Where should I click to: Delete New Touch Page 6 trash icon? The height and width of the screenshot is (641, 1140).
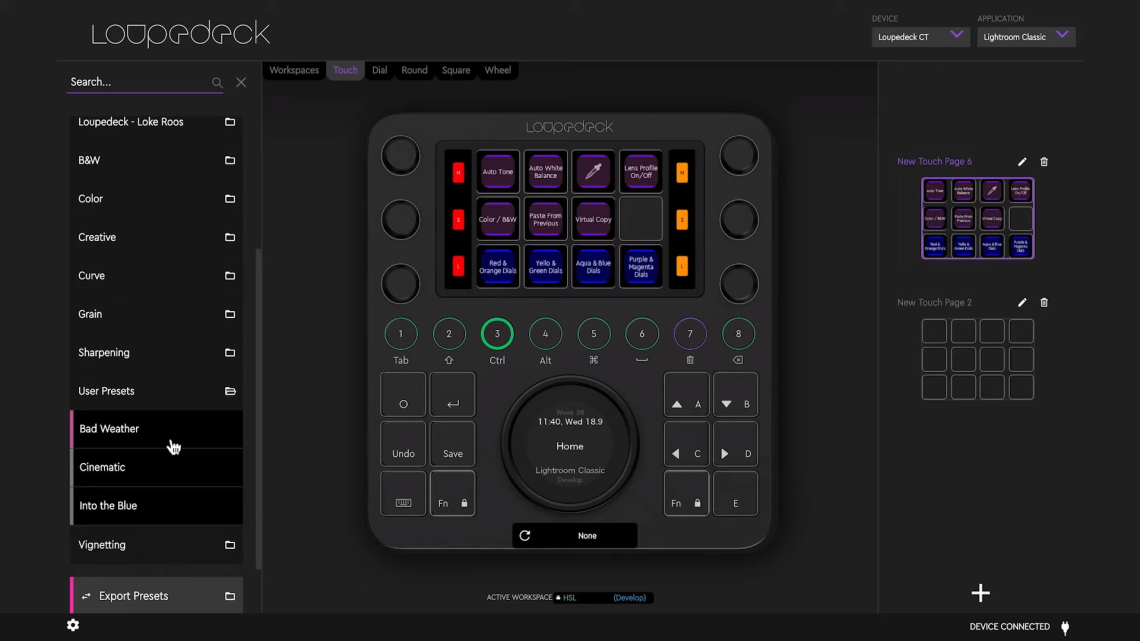pyautogui.click(x=1044, y=161)
